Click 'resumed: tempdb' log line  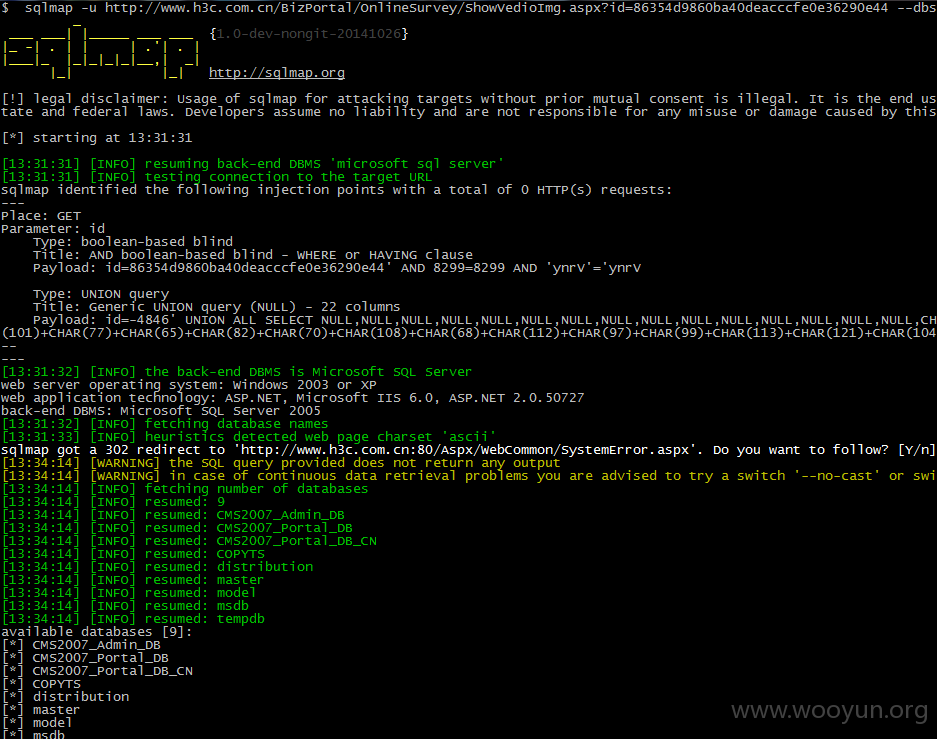tap(133, 619)
